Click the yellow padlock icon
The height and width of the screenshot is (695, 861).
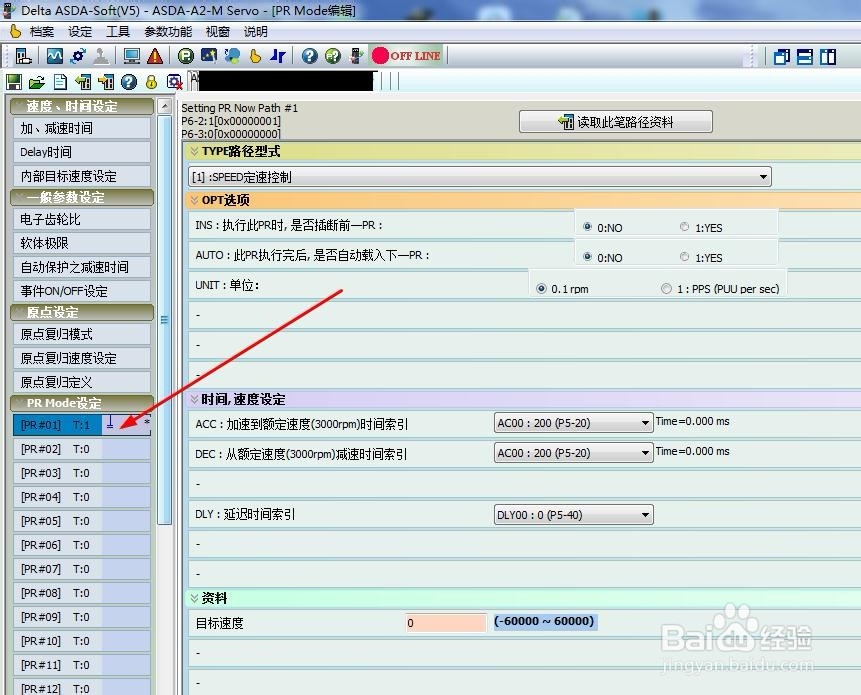tap(152, 82)
